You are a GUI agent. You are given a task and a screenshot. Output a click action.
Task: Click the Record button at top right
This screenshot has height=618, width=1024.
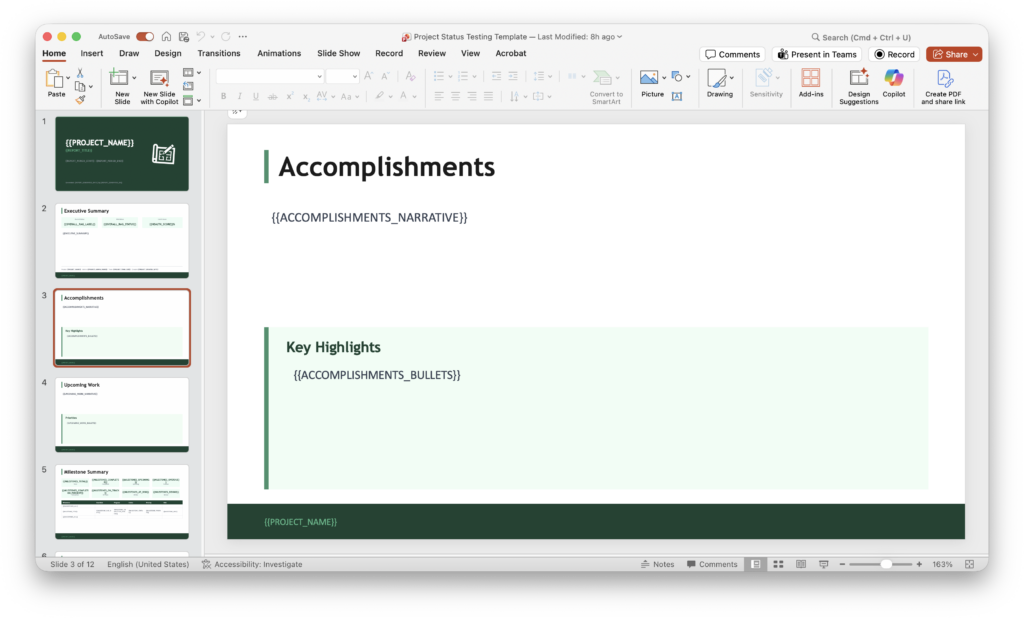(894, 54)
